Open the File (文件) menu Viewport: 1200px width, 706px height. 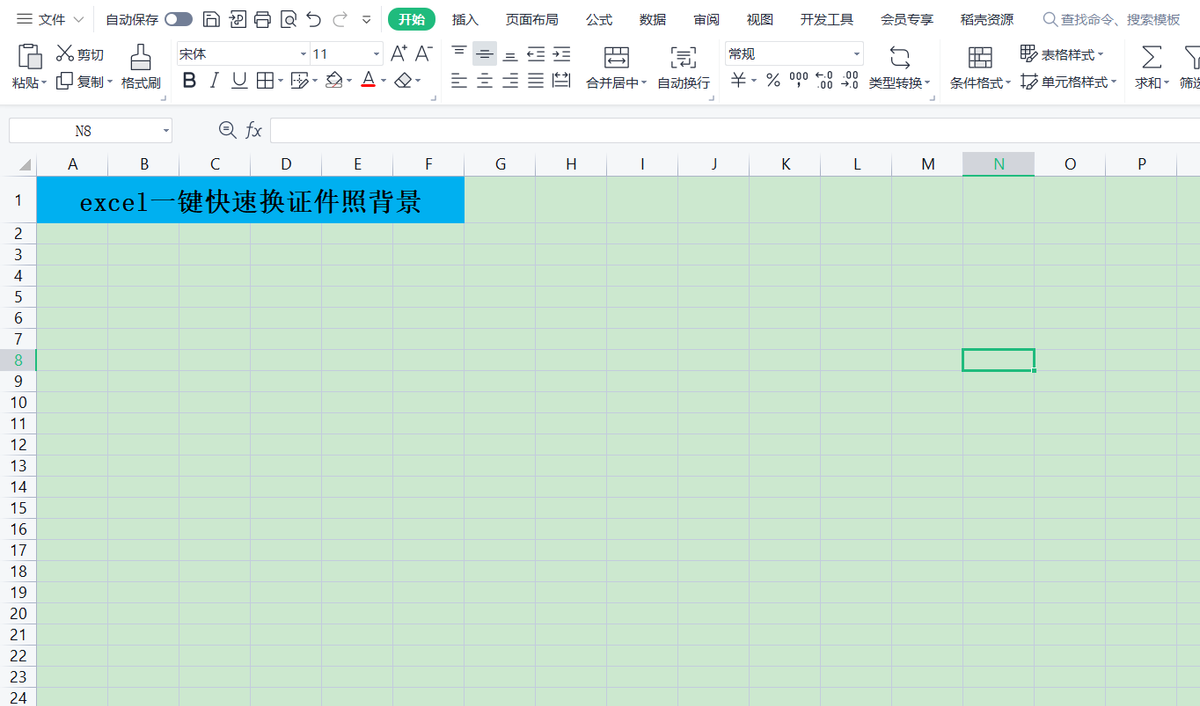[x=49, y=19]
